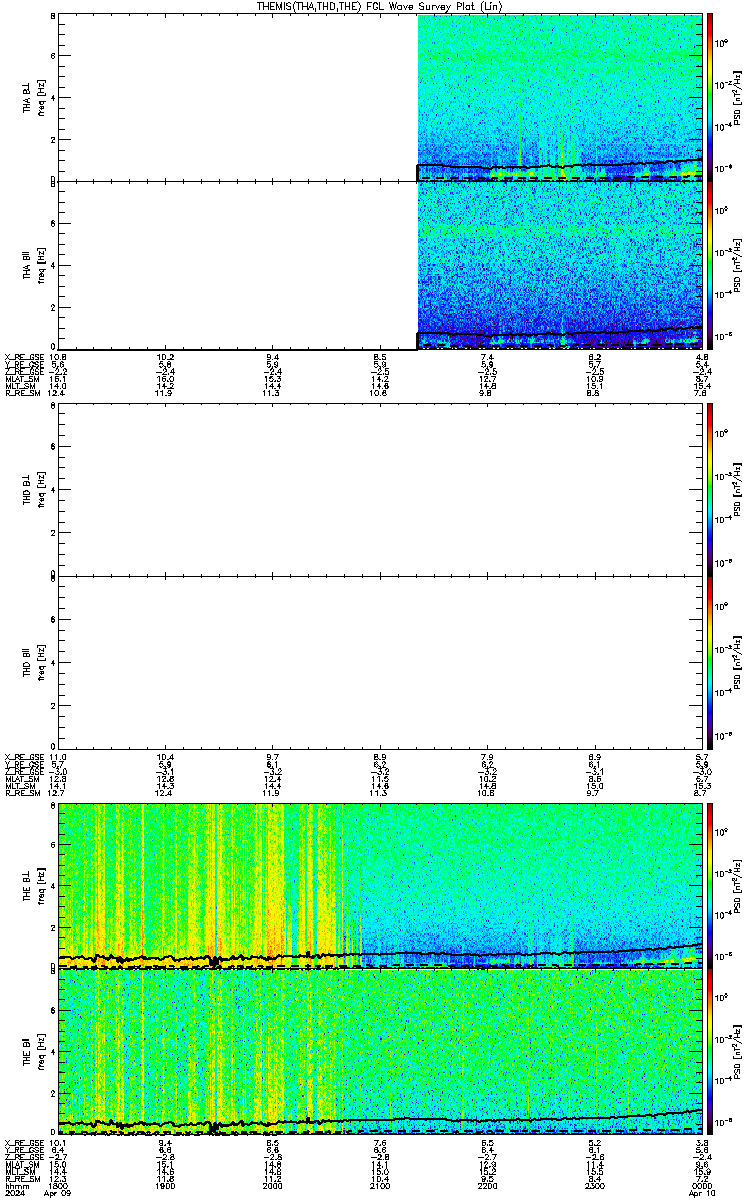This screenshot has height=1200, width=750.
Task: Click the THE B-perpendicular freq axis label
Action: (x=41, y=886)
